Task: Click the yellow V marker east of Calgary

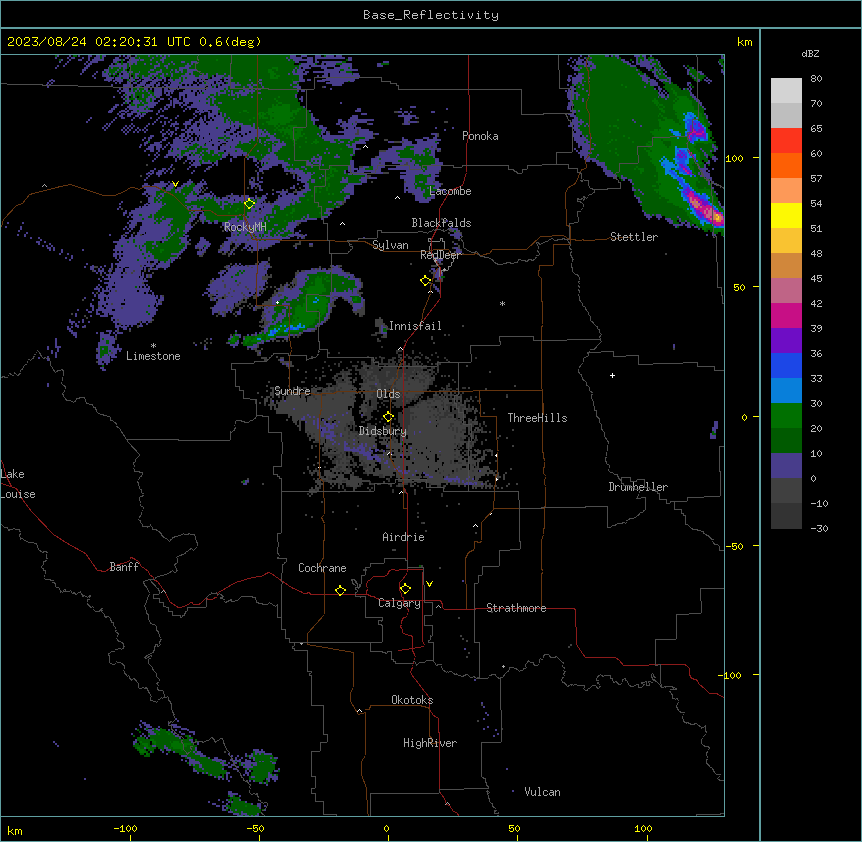Action: [x=429, y=584]
